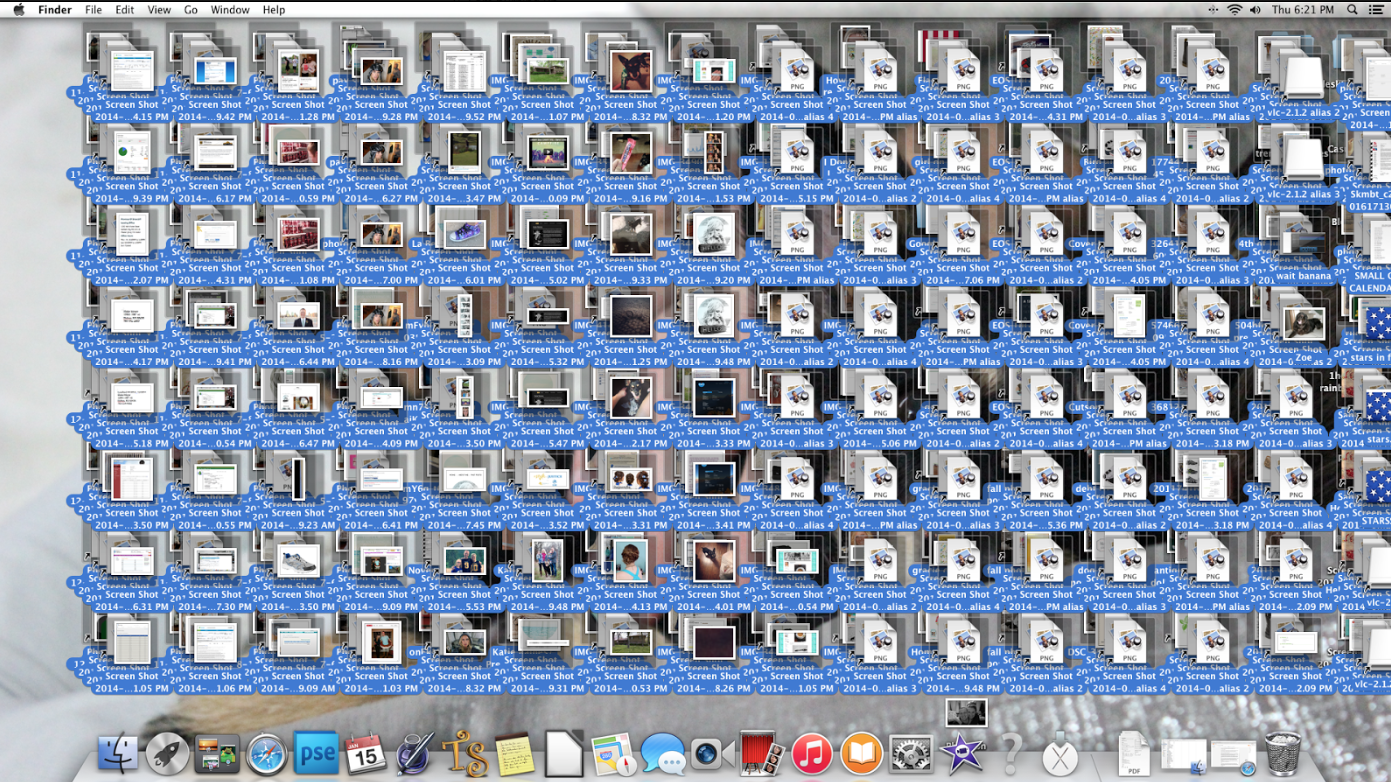Open System Preferences gear icon

pyautogui.click(x=911, y=754)
